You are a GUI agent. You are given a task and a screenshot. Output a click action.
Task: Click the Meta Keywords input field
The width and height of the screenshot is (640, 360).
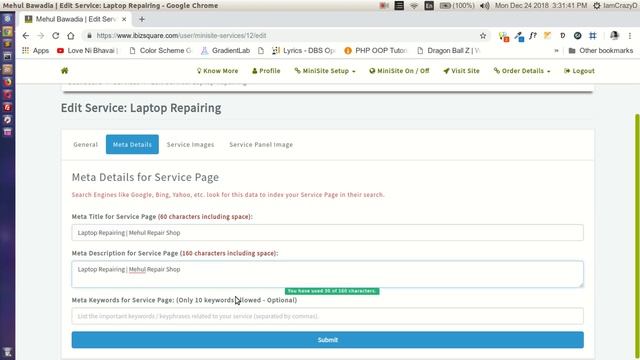[327, 316]
